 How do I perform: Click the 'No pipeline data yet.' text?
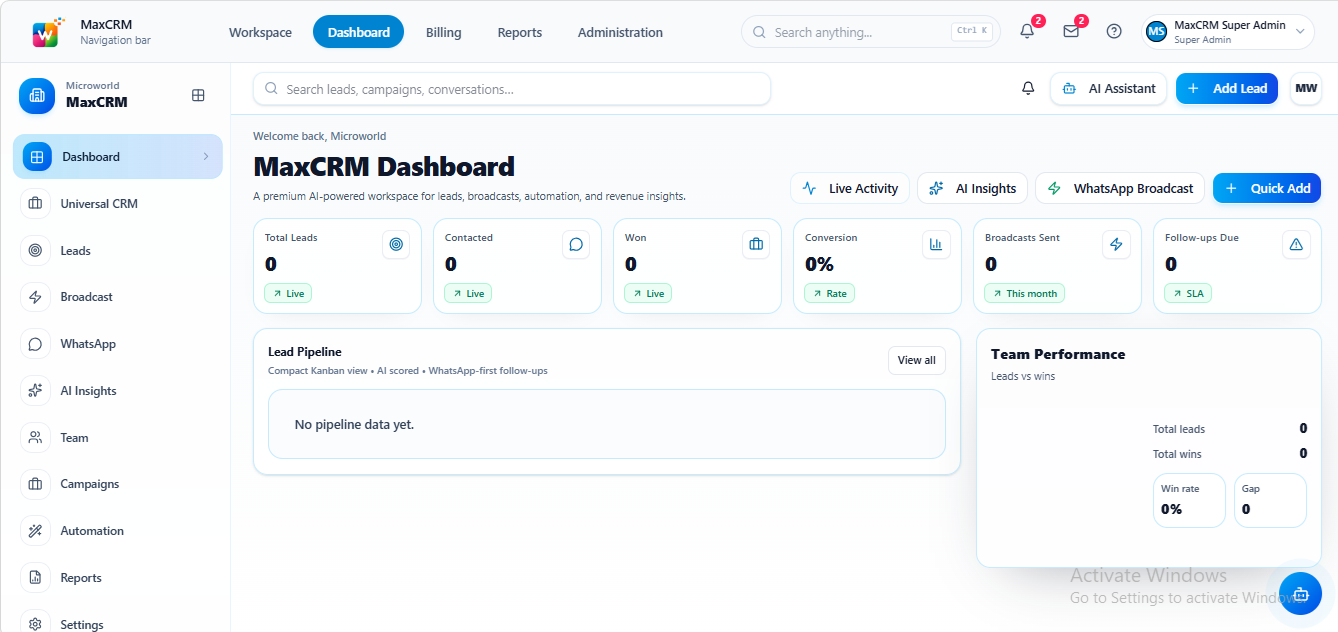tap(354, 424)
